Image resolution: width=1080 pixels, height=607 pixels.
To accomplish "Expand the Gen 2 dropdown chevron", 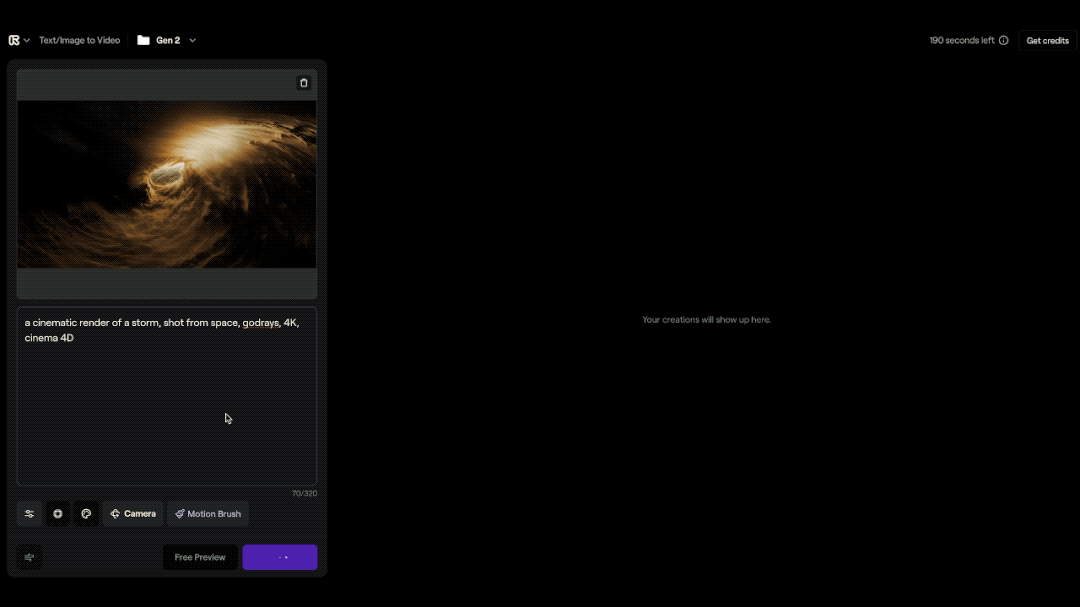I will (193, 40).
